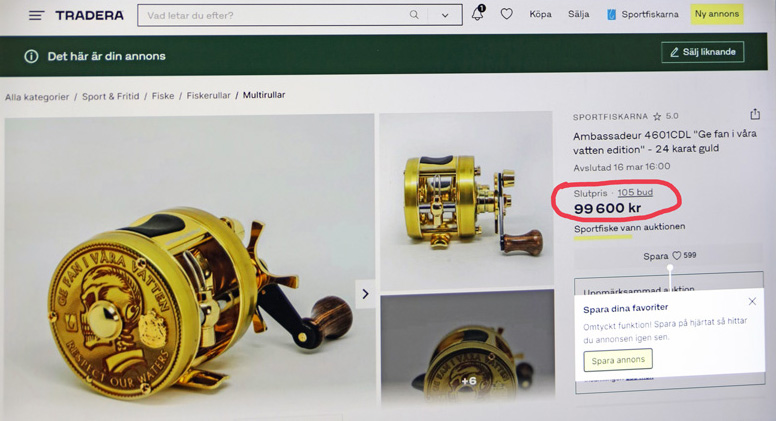Open notifications bell icon

click(478, 13)
